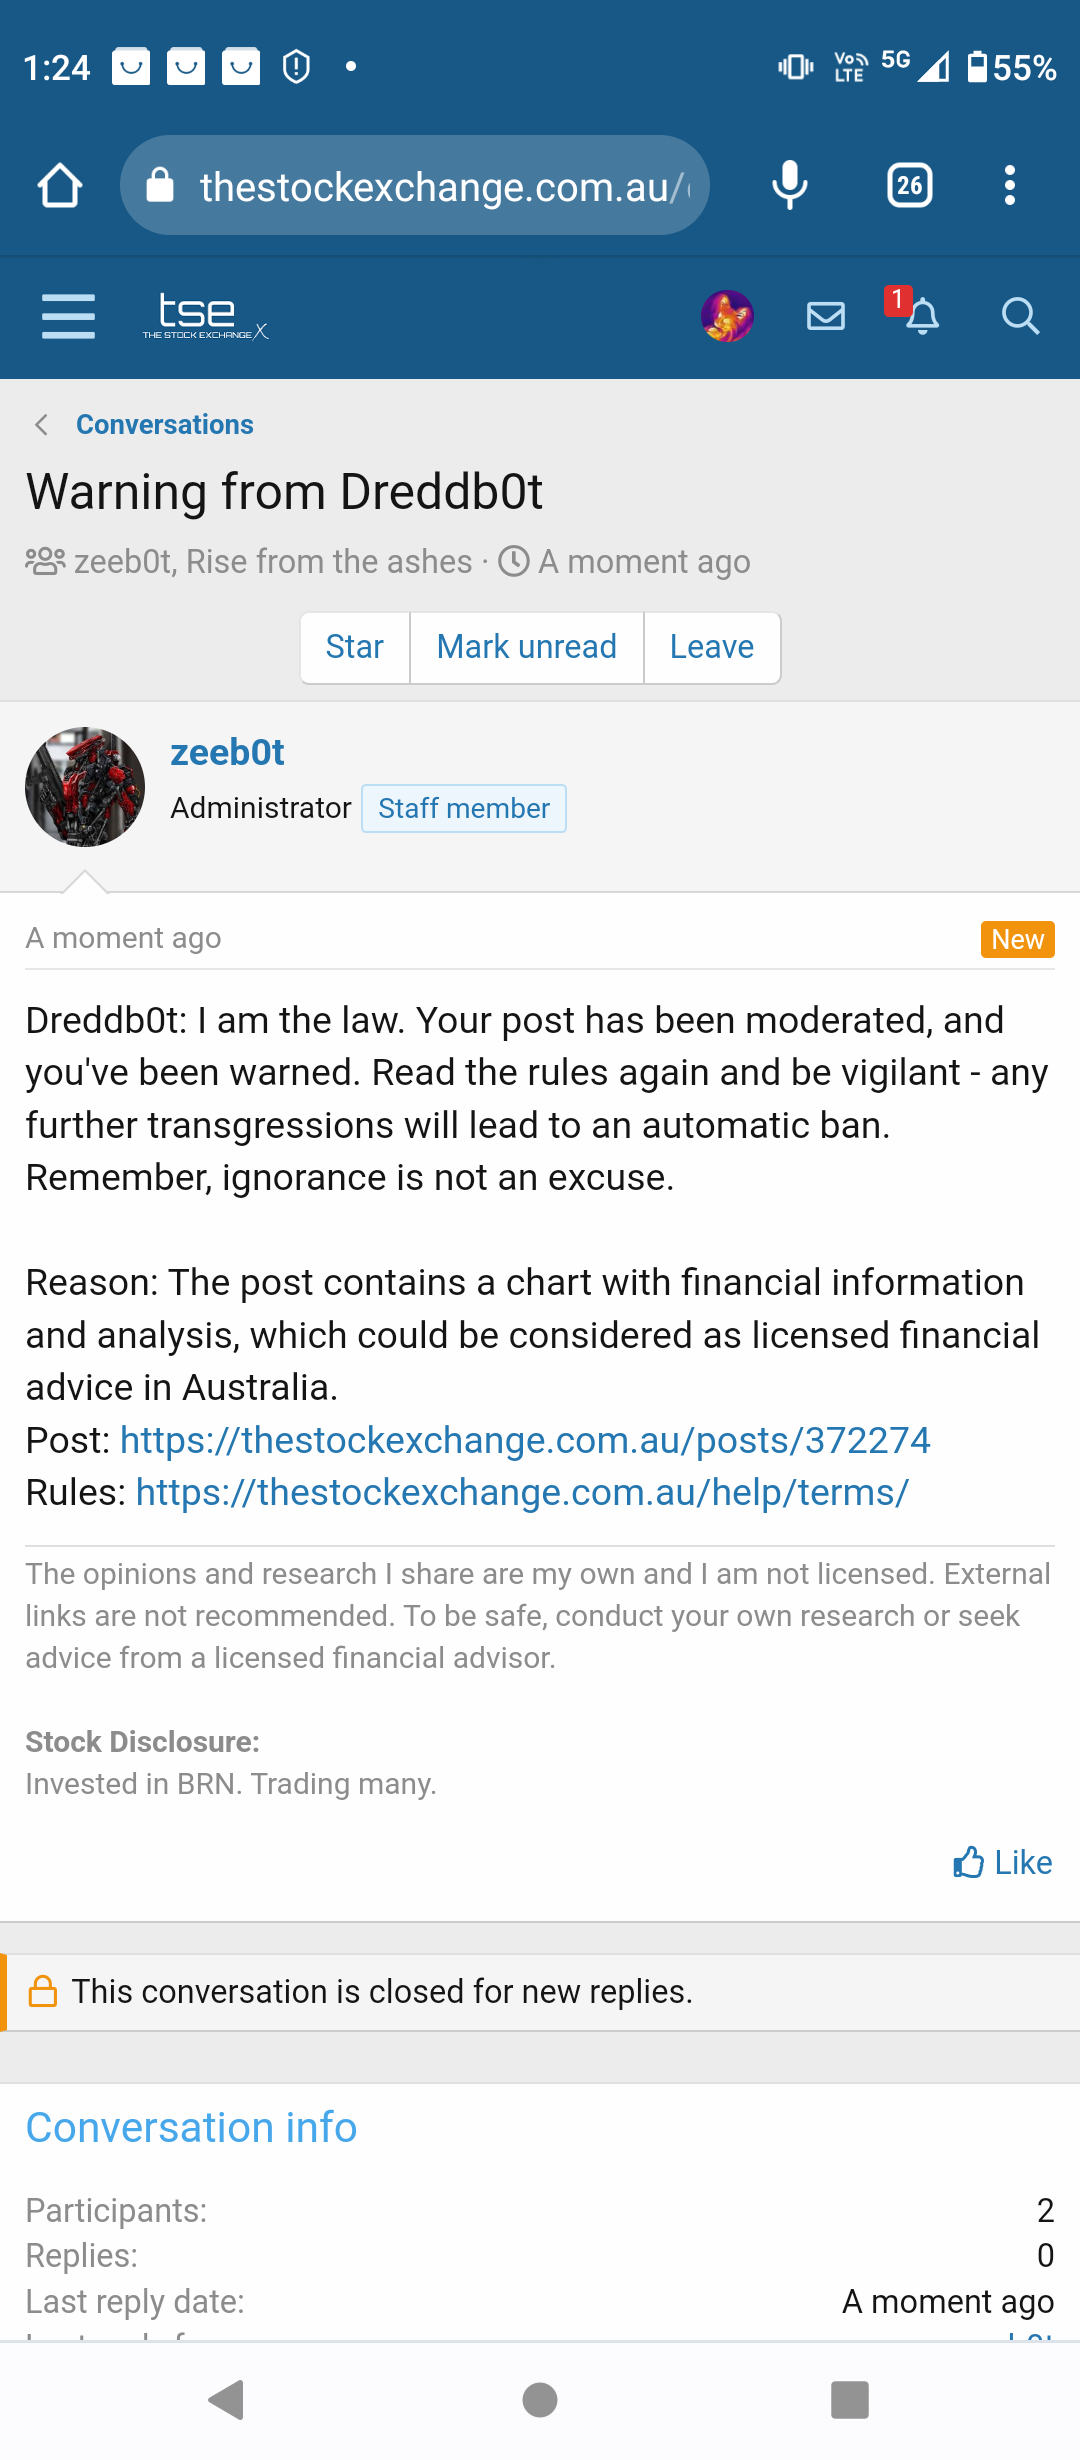Tap the browser home icon
Screen dimensions: 1080x2460
[x=60, y=186]
